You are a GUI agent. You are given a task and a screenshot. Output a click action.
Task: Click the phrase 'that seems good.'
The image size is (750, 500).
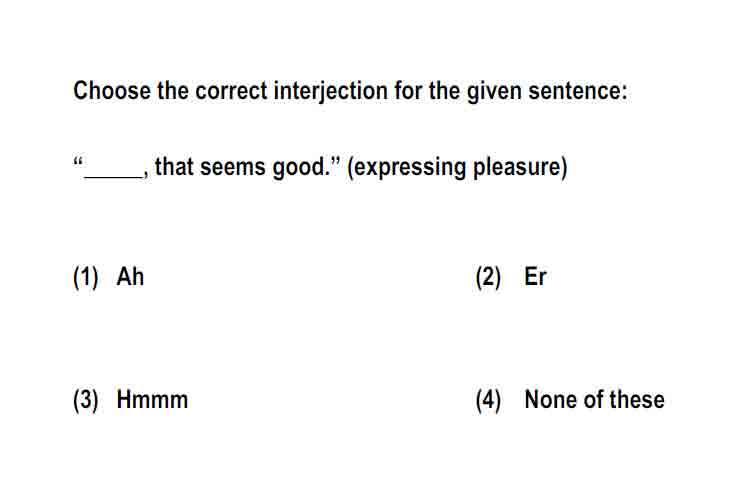[243, 167]
